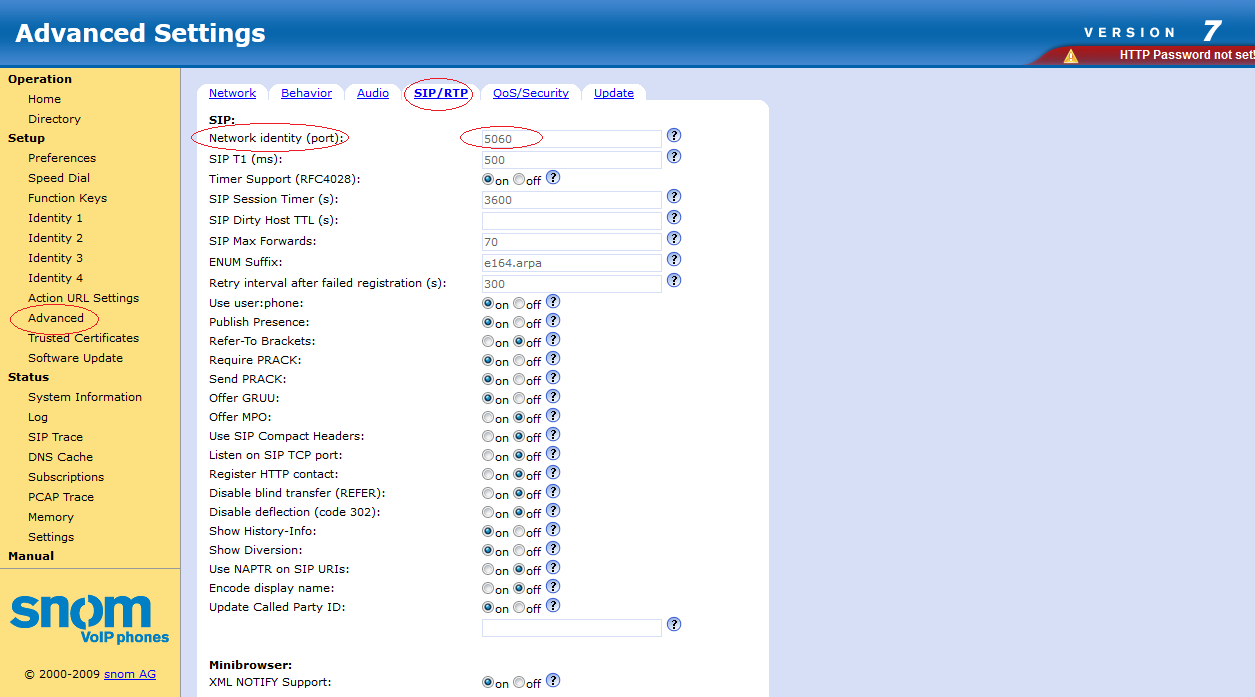Click the SIP Dirty Host TTL field
The image size is (1255, 697).
571,221
